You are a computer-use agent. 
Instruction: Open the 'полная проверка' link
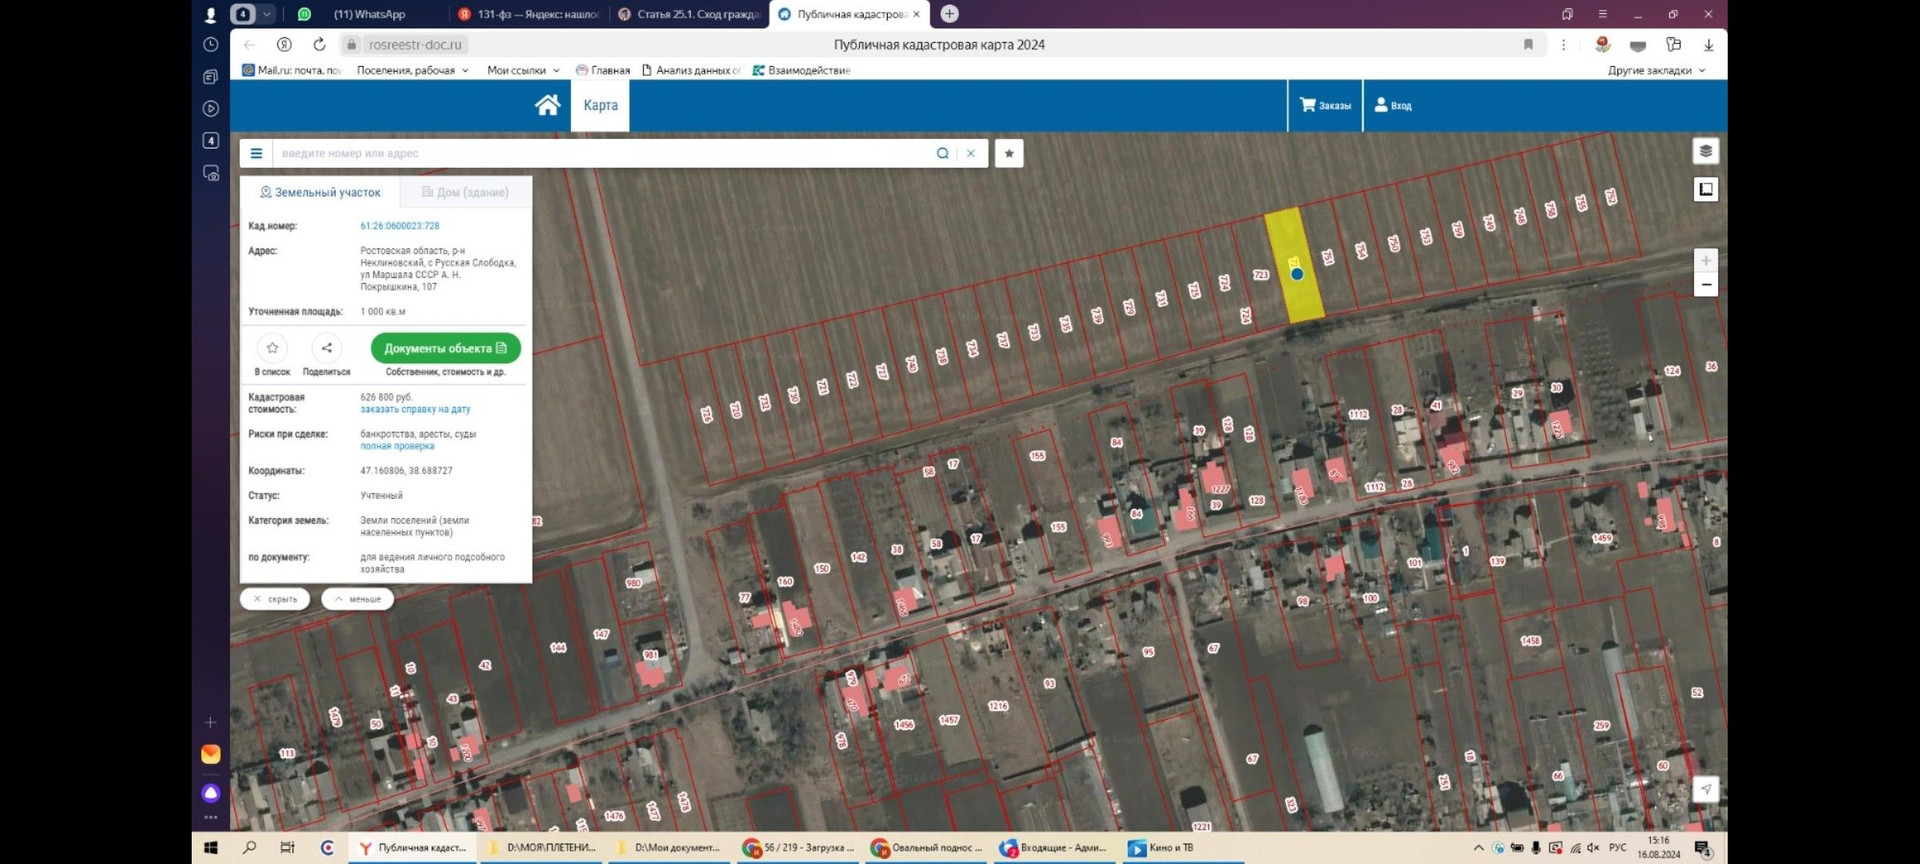click(397, 446)
